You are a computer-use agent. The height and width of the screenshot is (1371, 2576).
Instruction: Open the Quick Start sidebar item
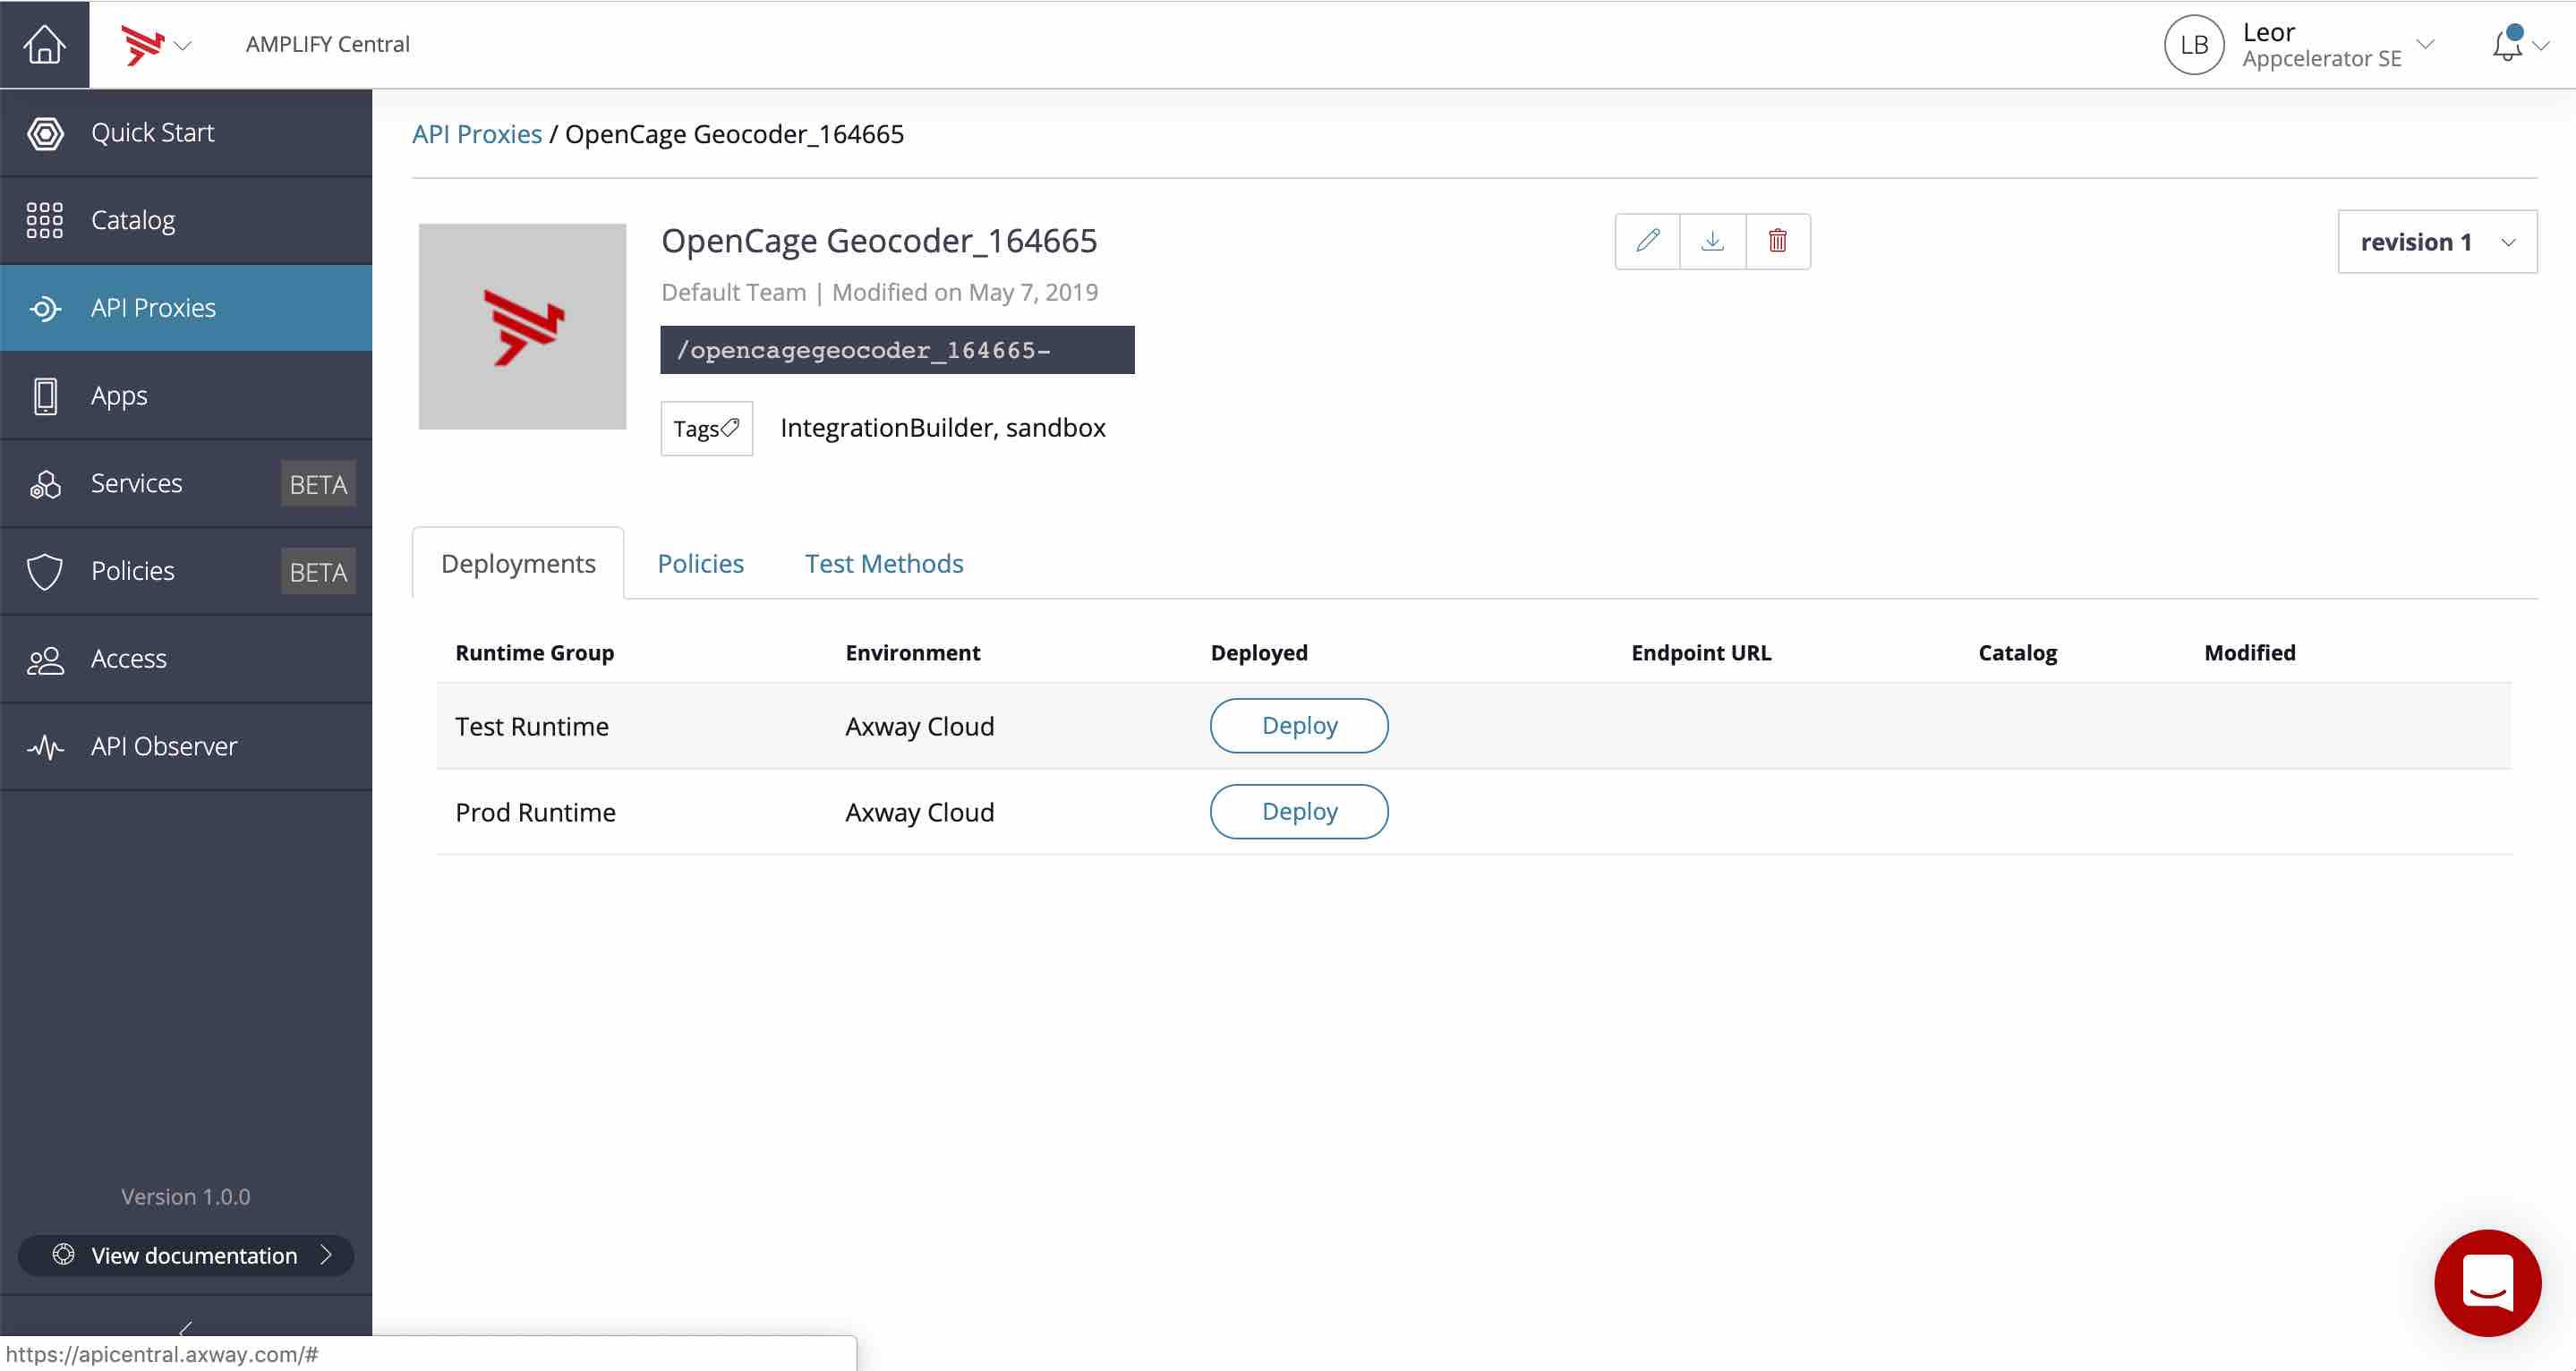(186, 133)
